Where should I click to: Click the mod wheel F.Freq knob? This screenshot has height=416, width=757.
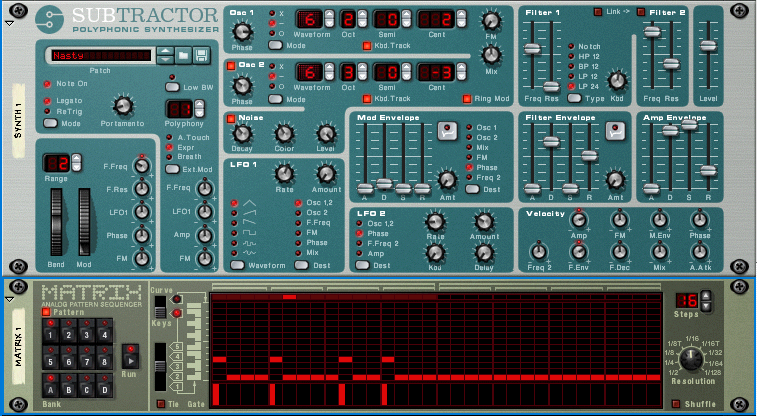click(141, 166)
